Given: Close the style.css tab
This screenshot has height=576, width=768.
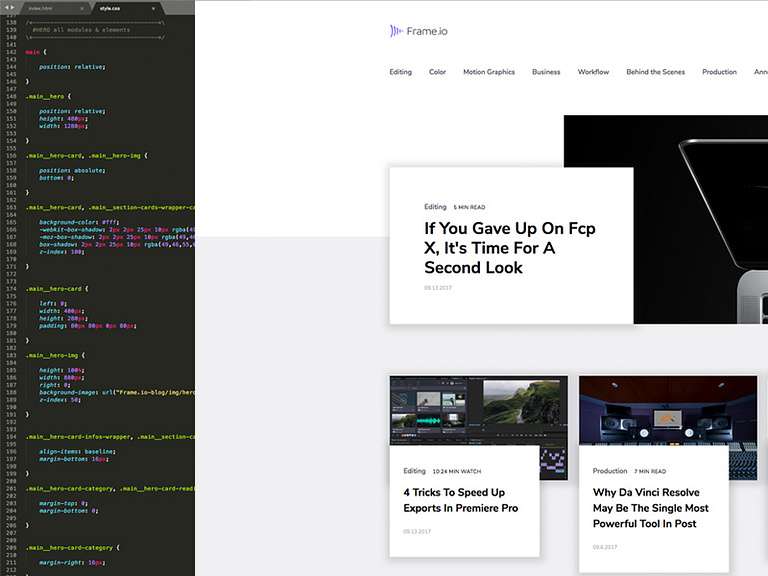Looking at the screenshot, I should point(155,8).
